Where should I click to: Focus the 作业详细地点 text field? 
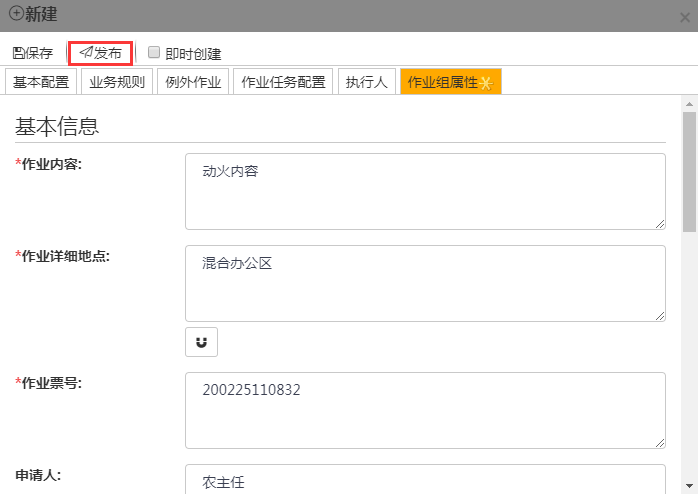pos(425,283)
